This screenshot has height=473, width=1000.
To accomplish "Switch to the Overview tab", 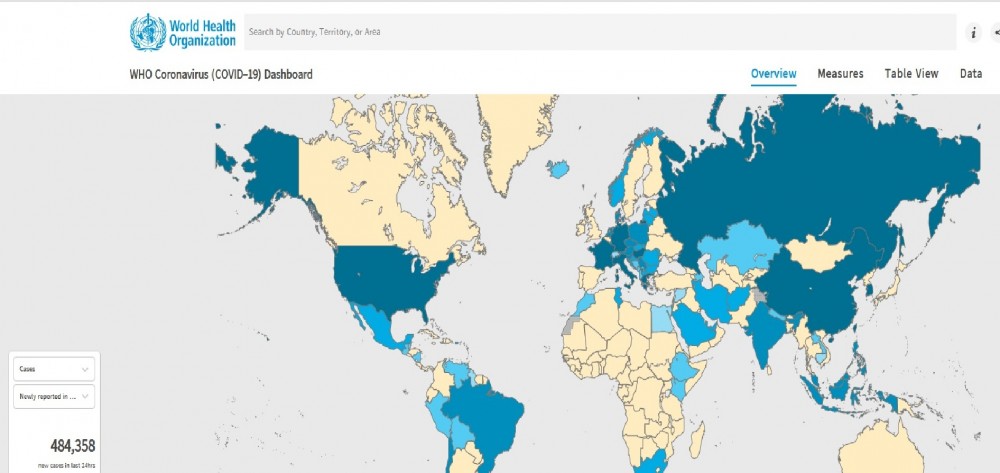I will [773, 74].
